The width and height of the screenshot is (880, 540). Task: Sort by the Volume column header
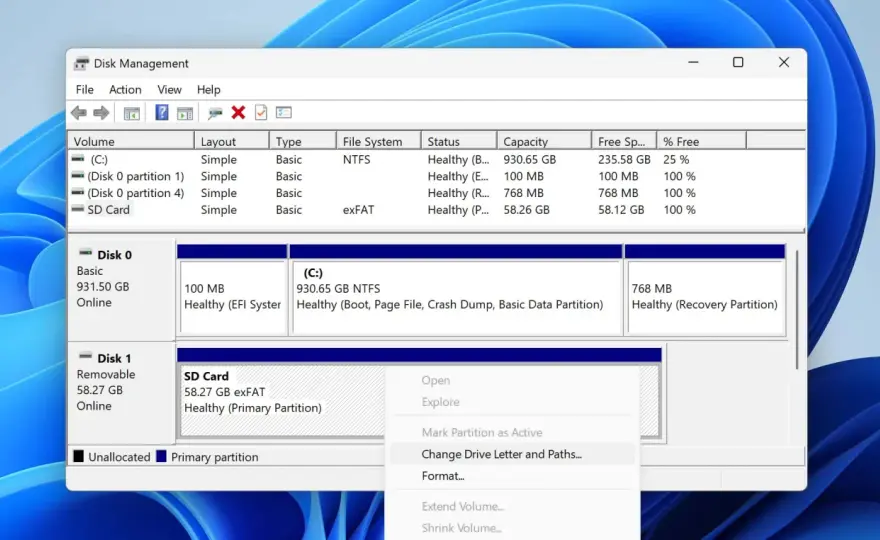click(131, 141)
